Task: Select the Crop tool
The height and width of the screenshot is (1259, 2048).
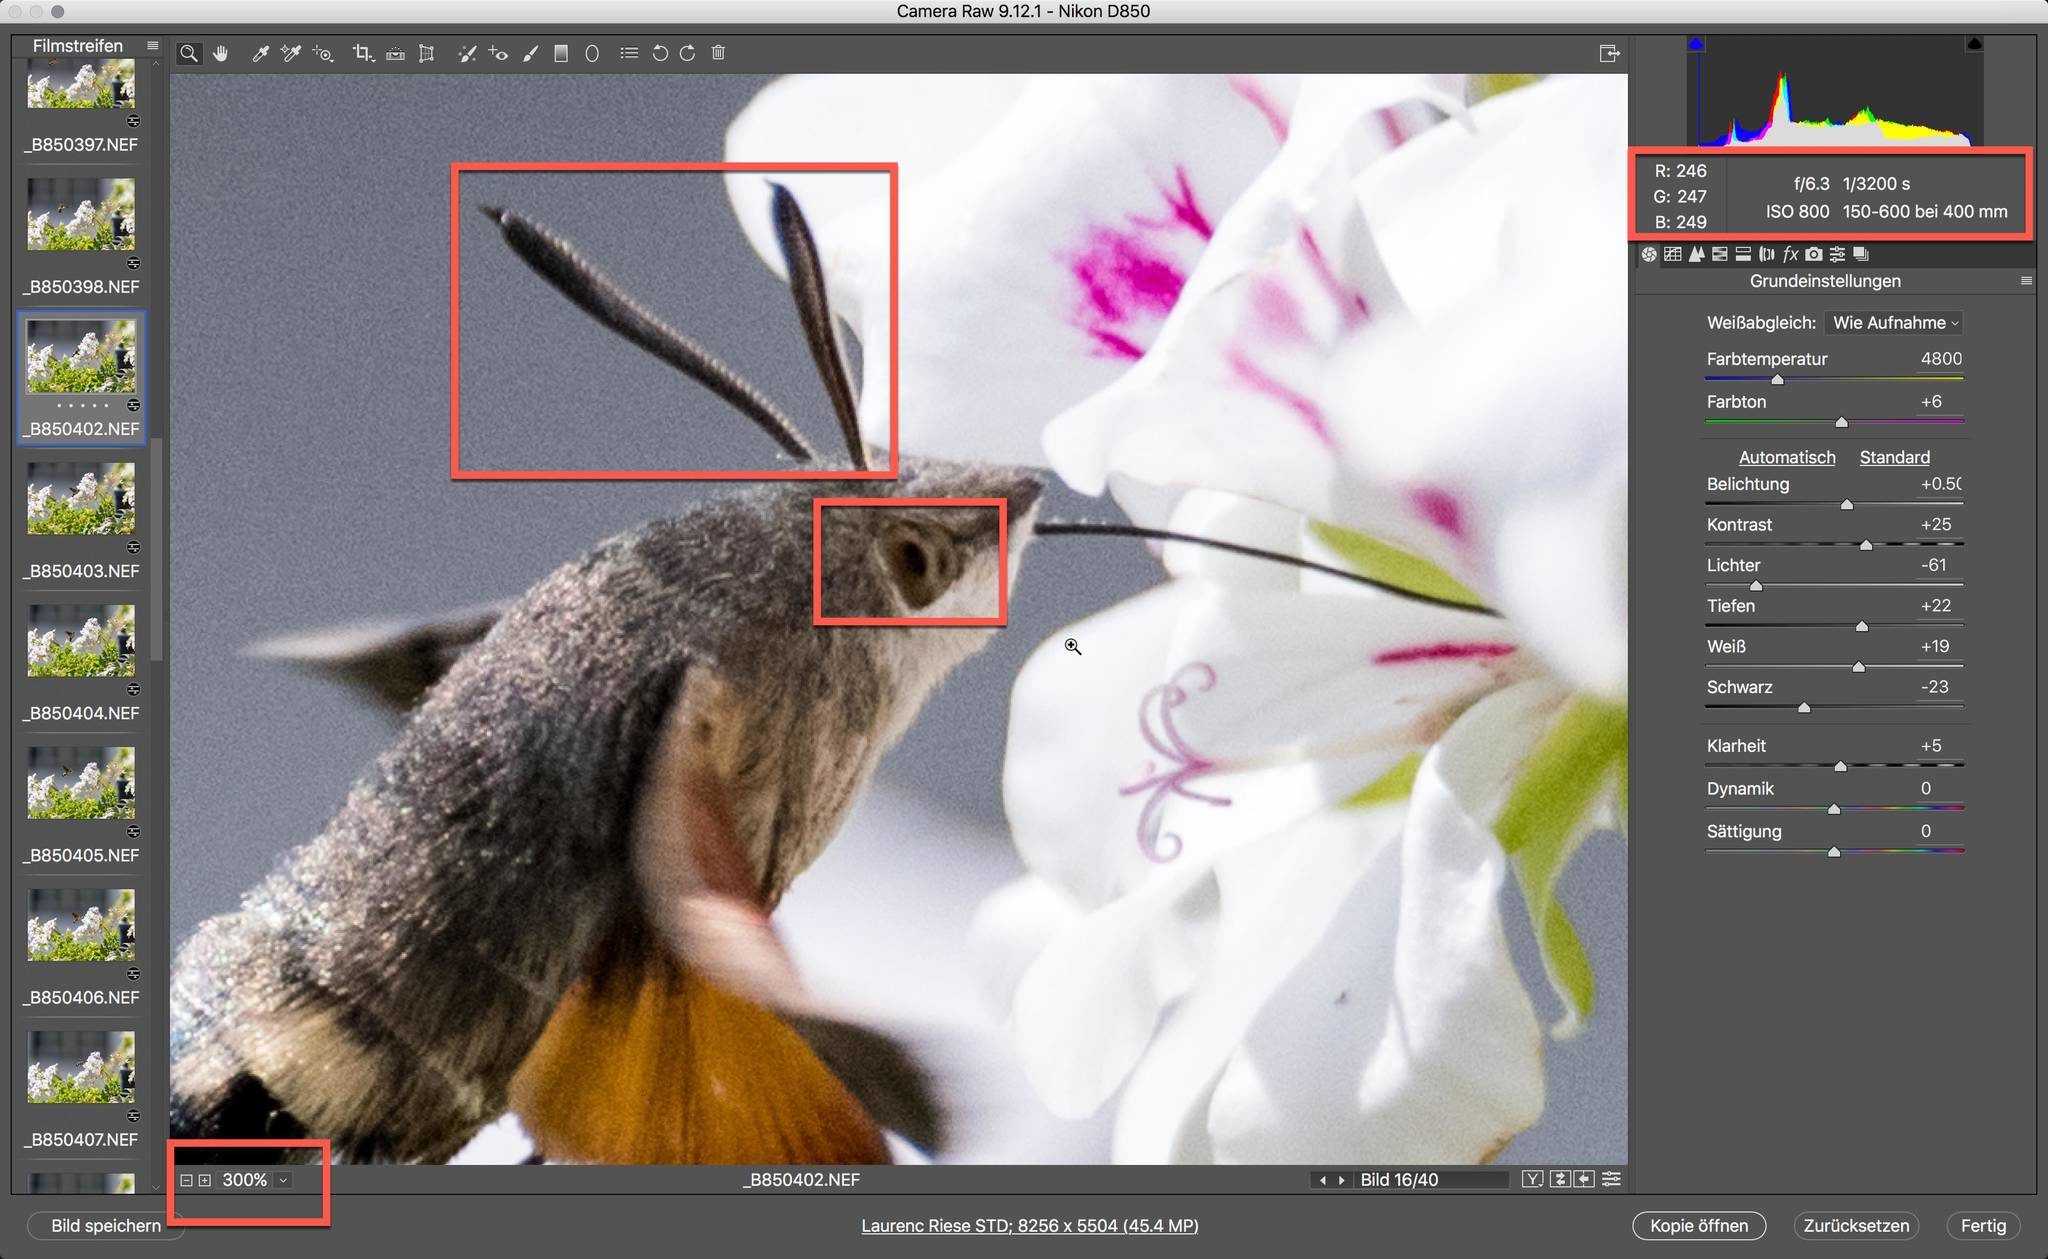Action: [363, 53]
